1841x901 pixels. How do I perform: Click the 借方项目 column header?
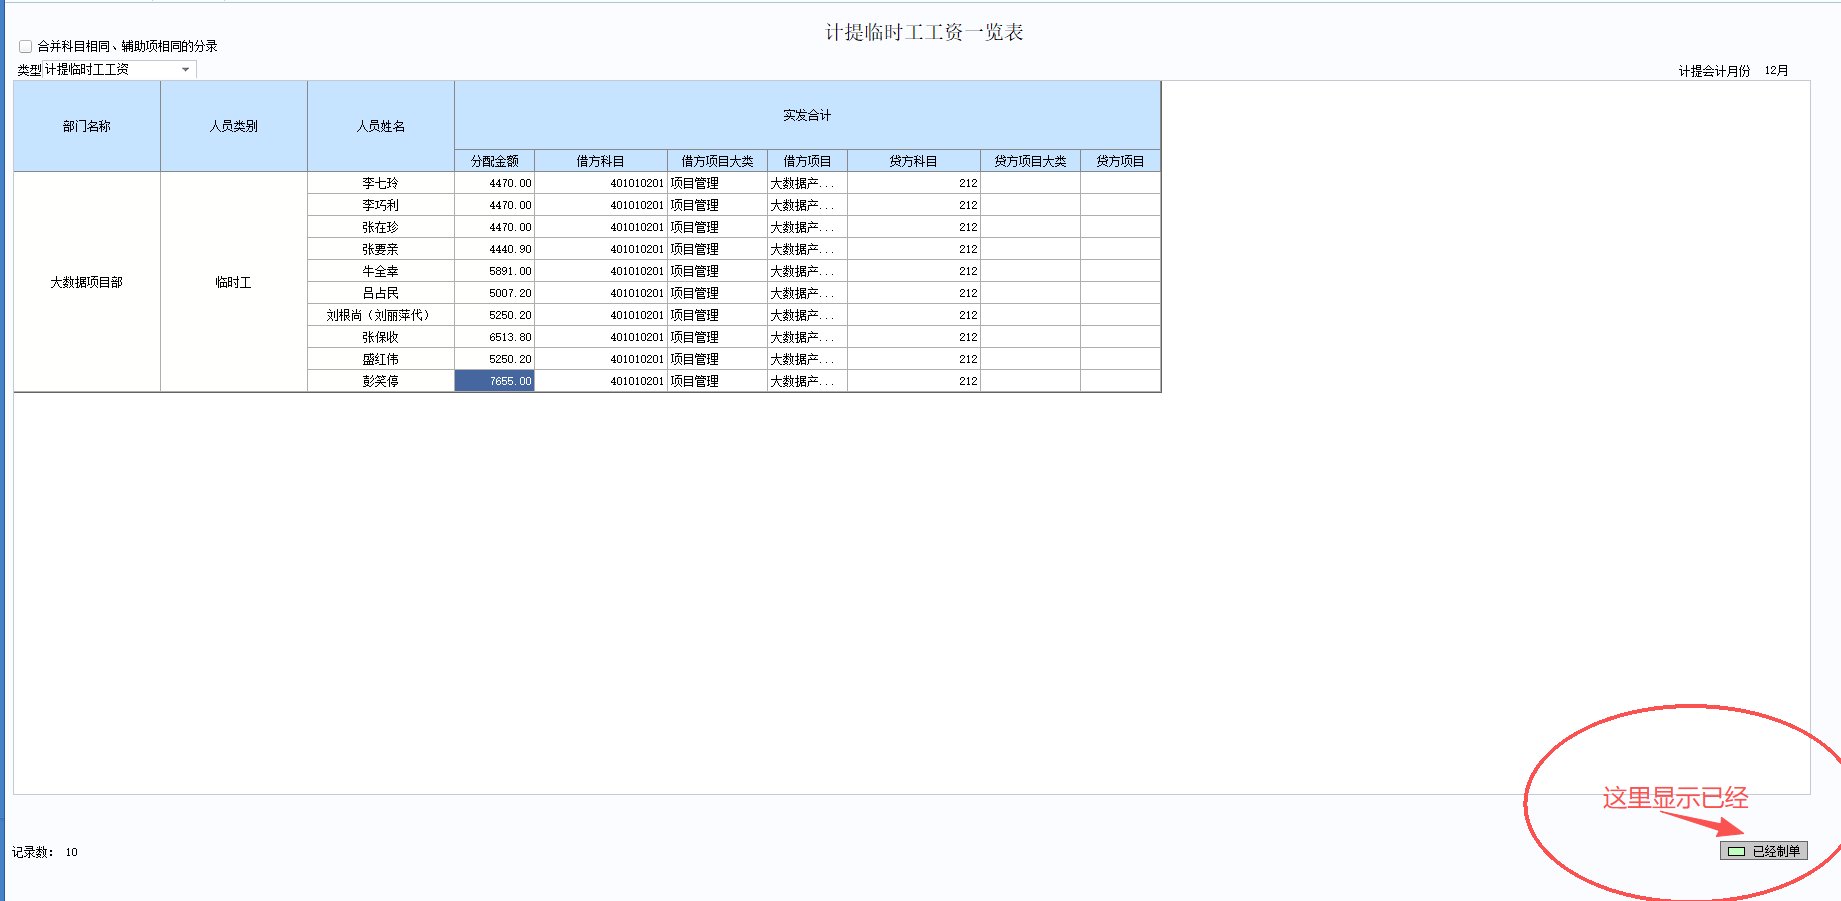point(807,161)
